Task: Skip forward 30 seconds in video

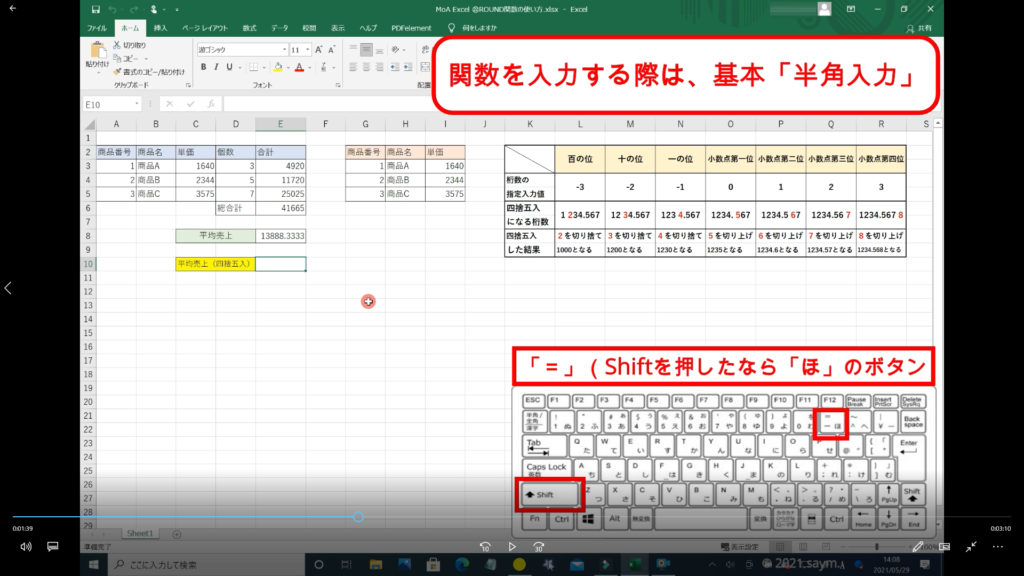Action: [539, 547]
